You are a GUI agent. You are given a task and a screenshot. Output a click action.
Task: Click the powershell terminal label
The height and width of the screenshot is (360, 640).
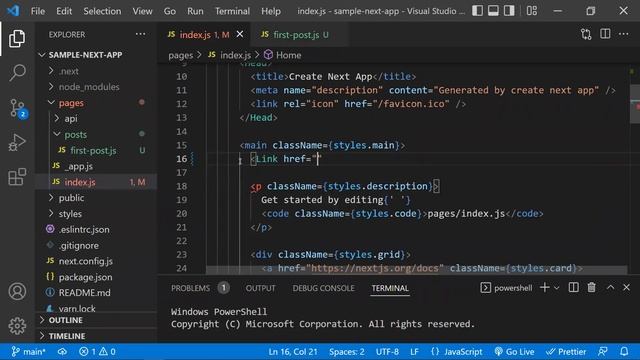pos(507,288)
